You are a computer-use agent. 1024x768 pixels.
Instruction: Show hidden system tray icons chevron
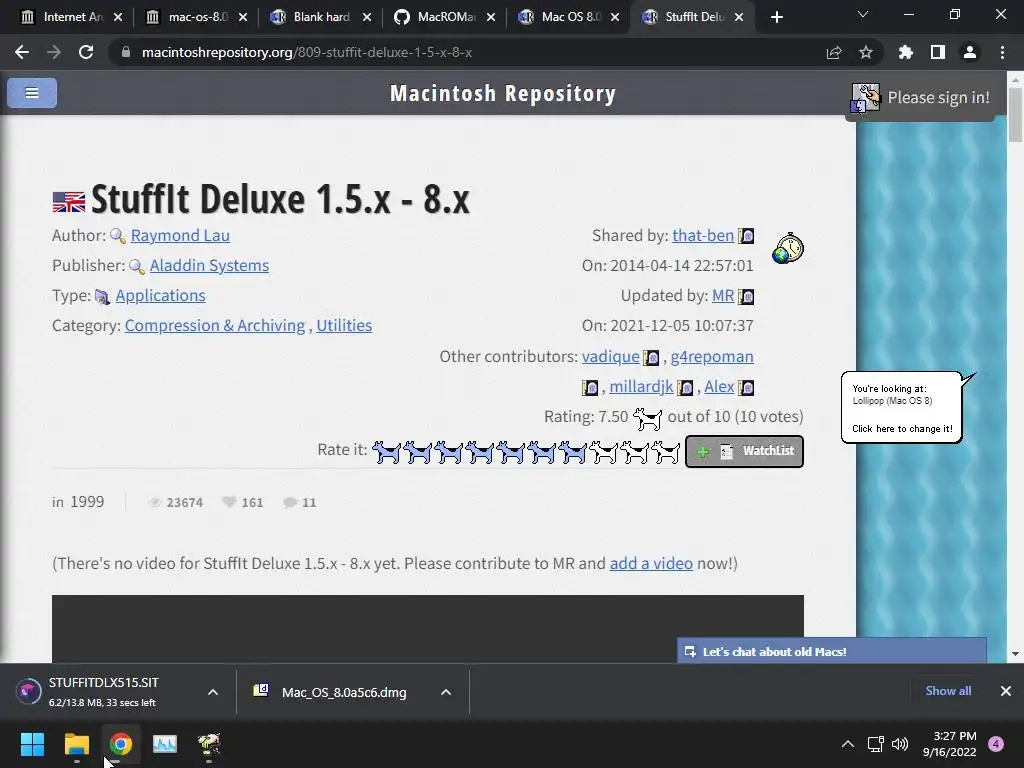pyautogui.click(x=848, y=744)
